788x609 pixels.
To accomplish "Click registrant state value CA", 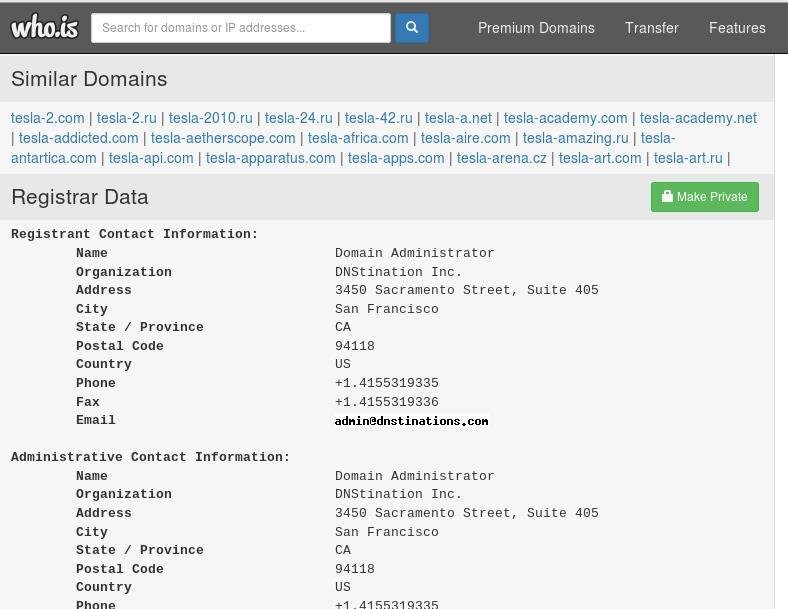I will point(343,327).
